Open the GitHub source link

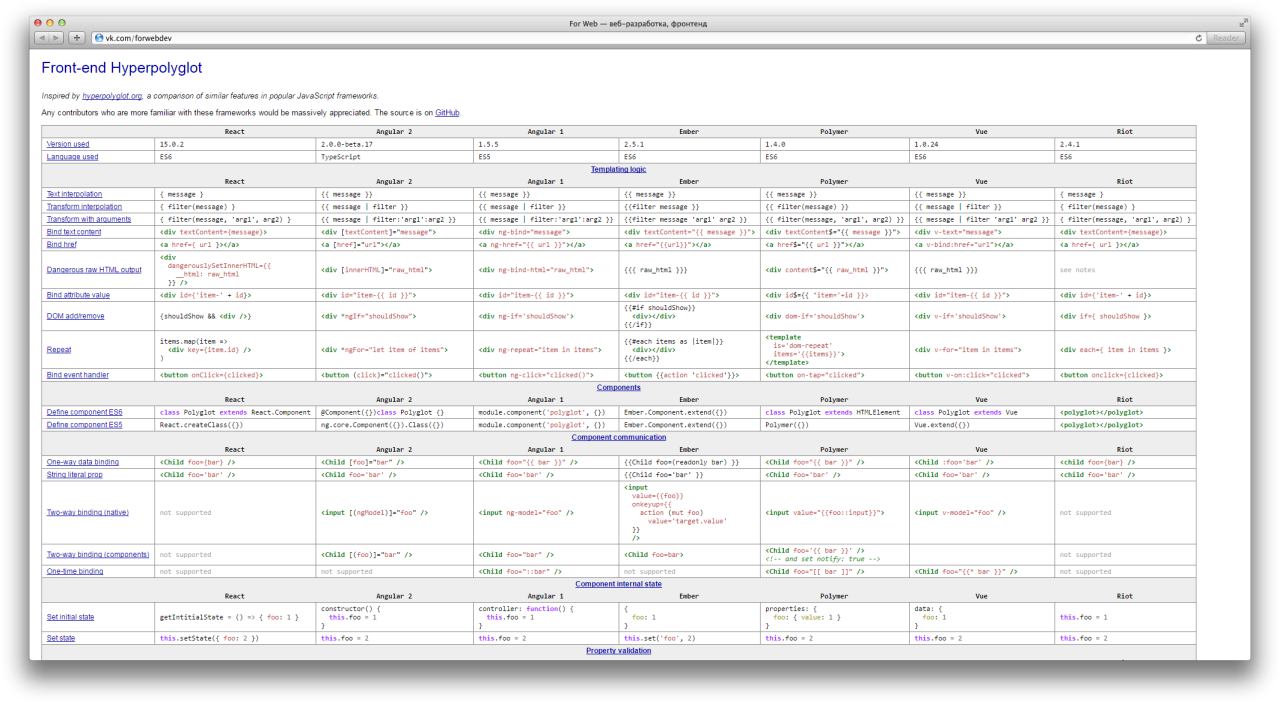coord(447,113)
